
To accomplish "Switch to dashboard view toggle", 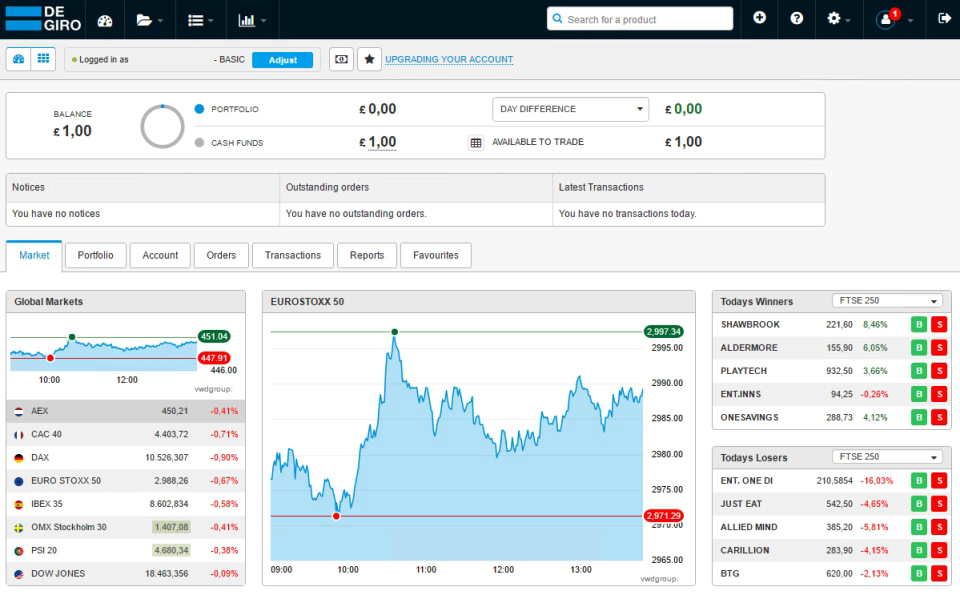I will (x=18, y=59).
